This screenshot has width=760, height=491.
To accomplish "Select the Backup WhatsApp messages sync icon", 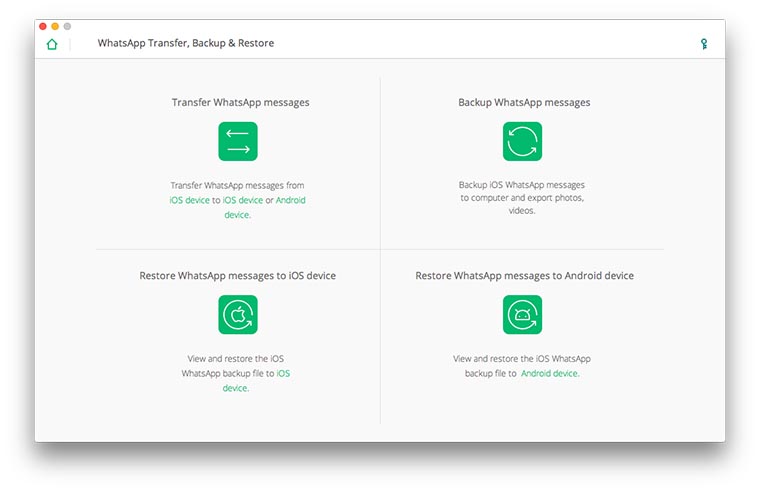I will click(x=522, y=142).
